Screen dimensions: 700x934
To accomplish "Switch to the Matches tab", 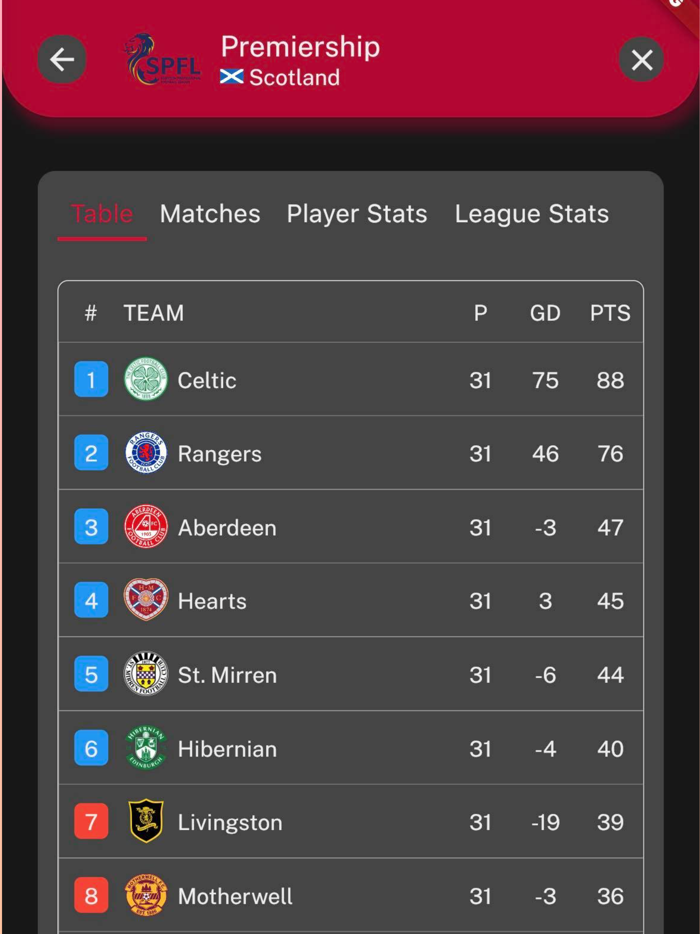I will point(210,213).
